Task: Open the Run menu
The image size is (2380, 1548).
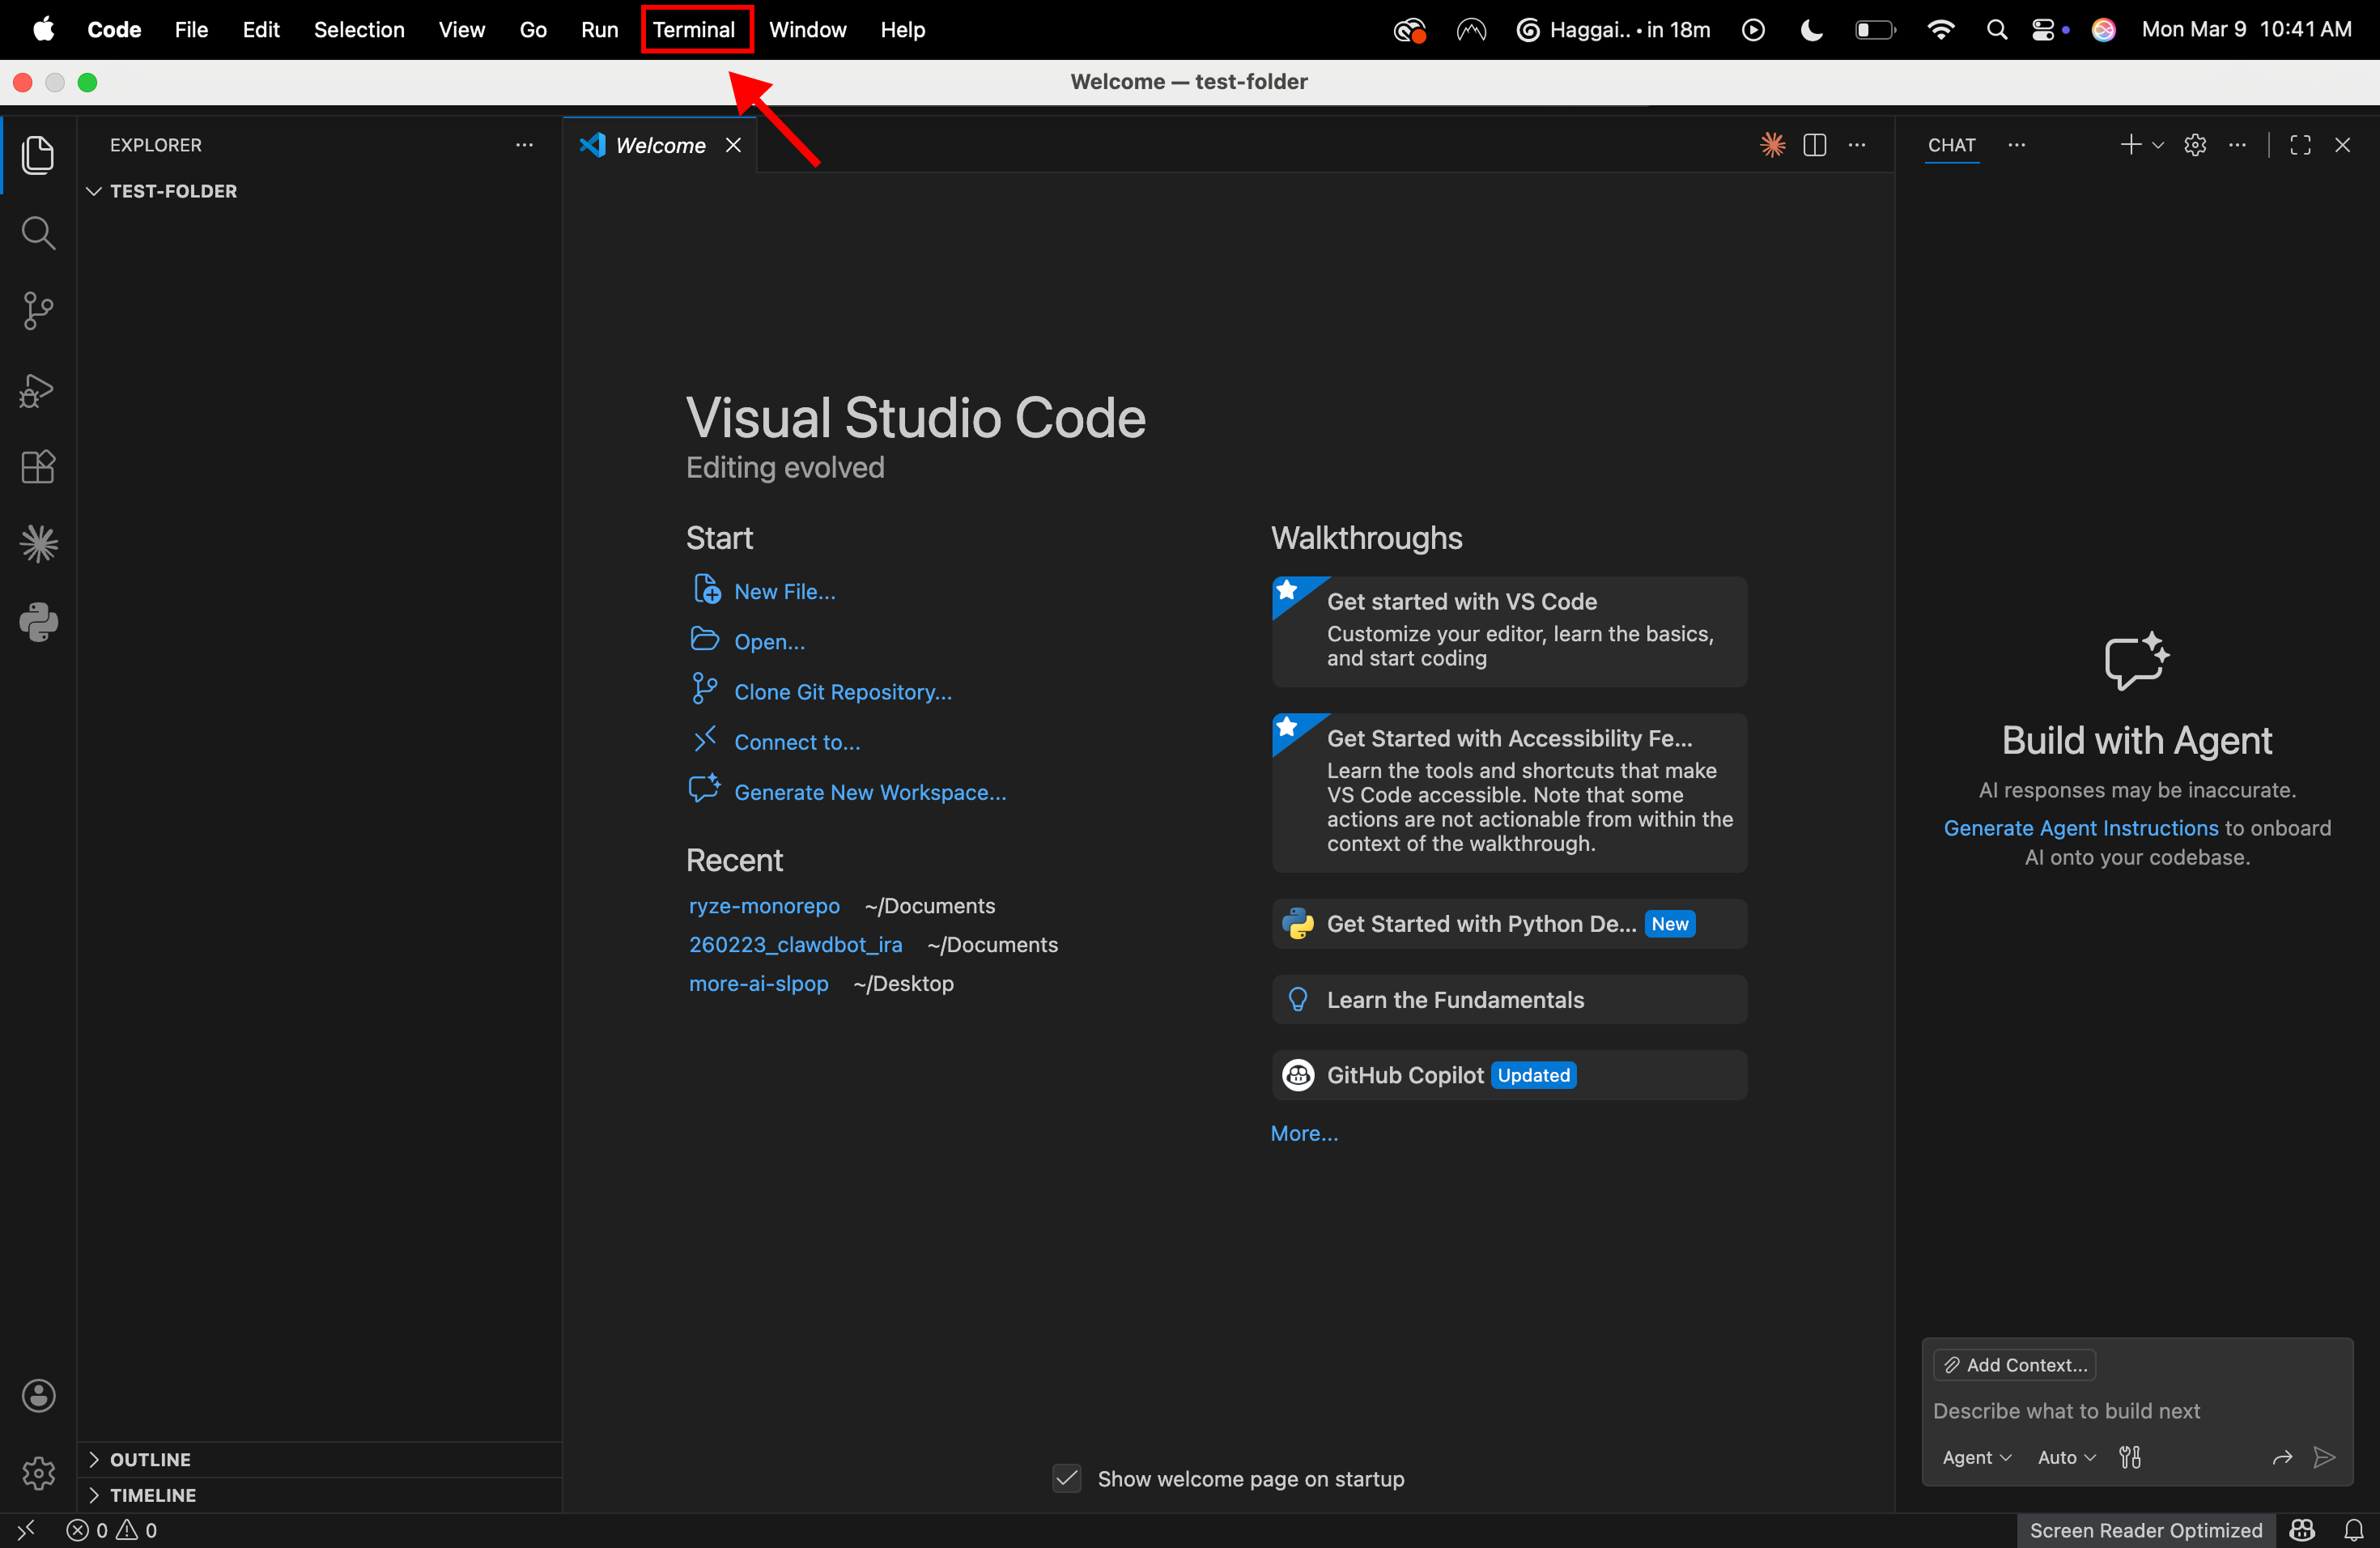Action: pos(598,29)
